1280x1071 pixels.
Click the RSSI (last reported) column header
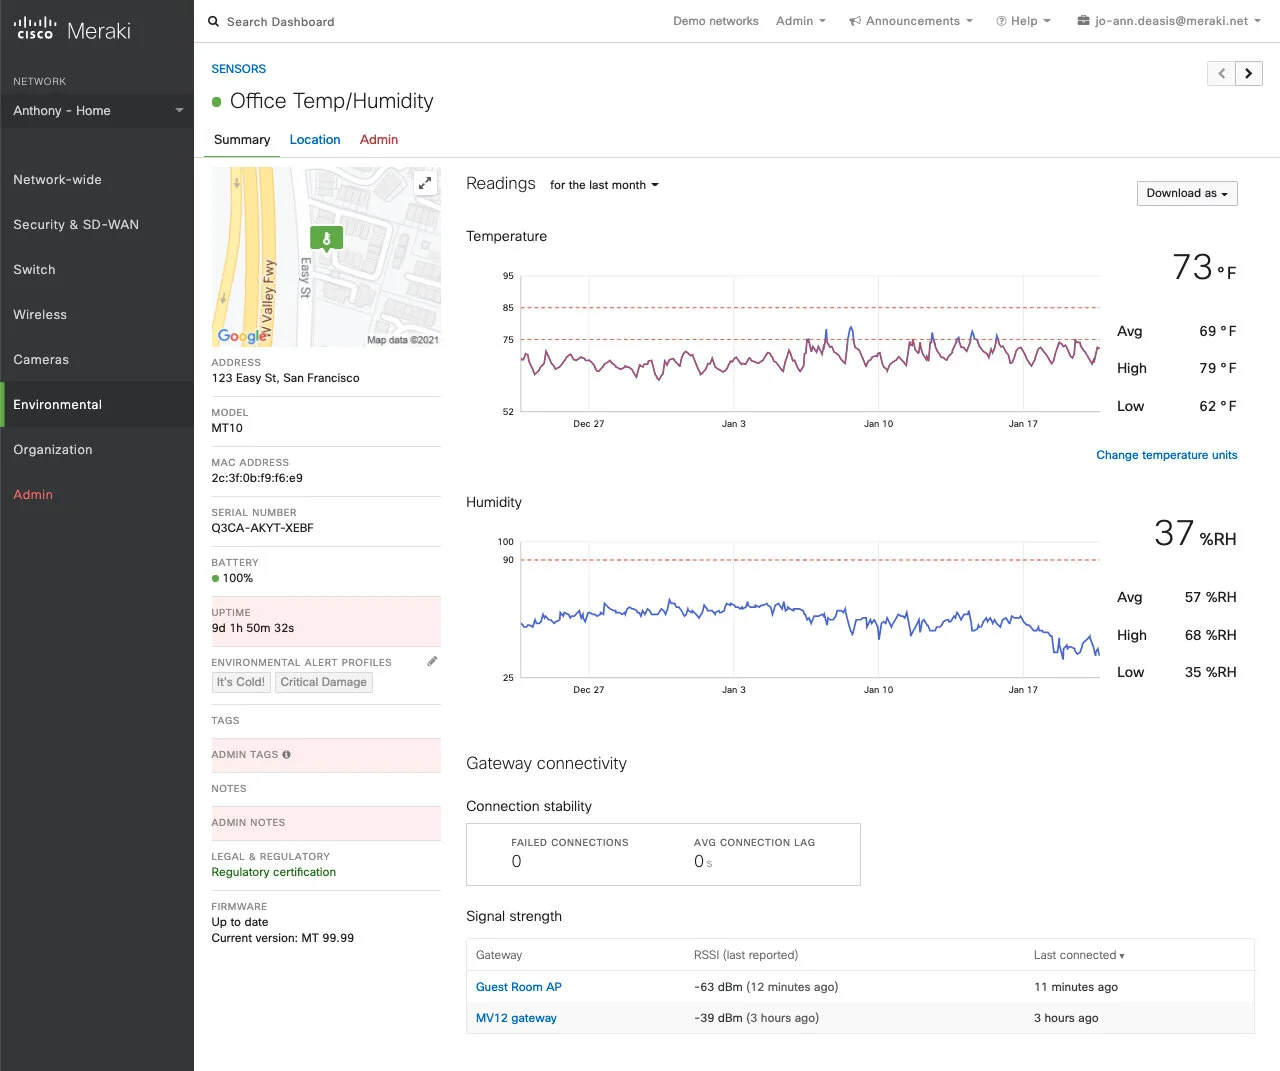746,955
